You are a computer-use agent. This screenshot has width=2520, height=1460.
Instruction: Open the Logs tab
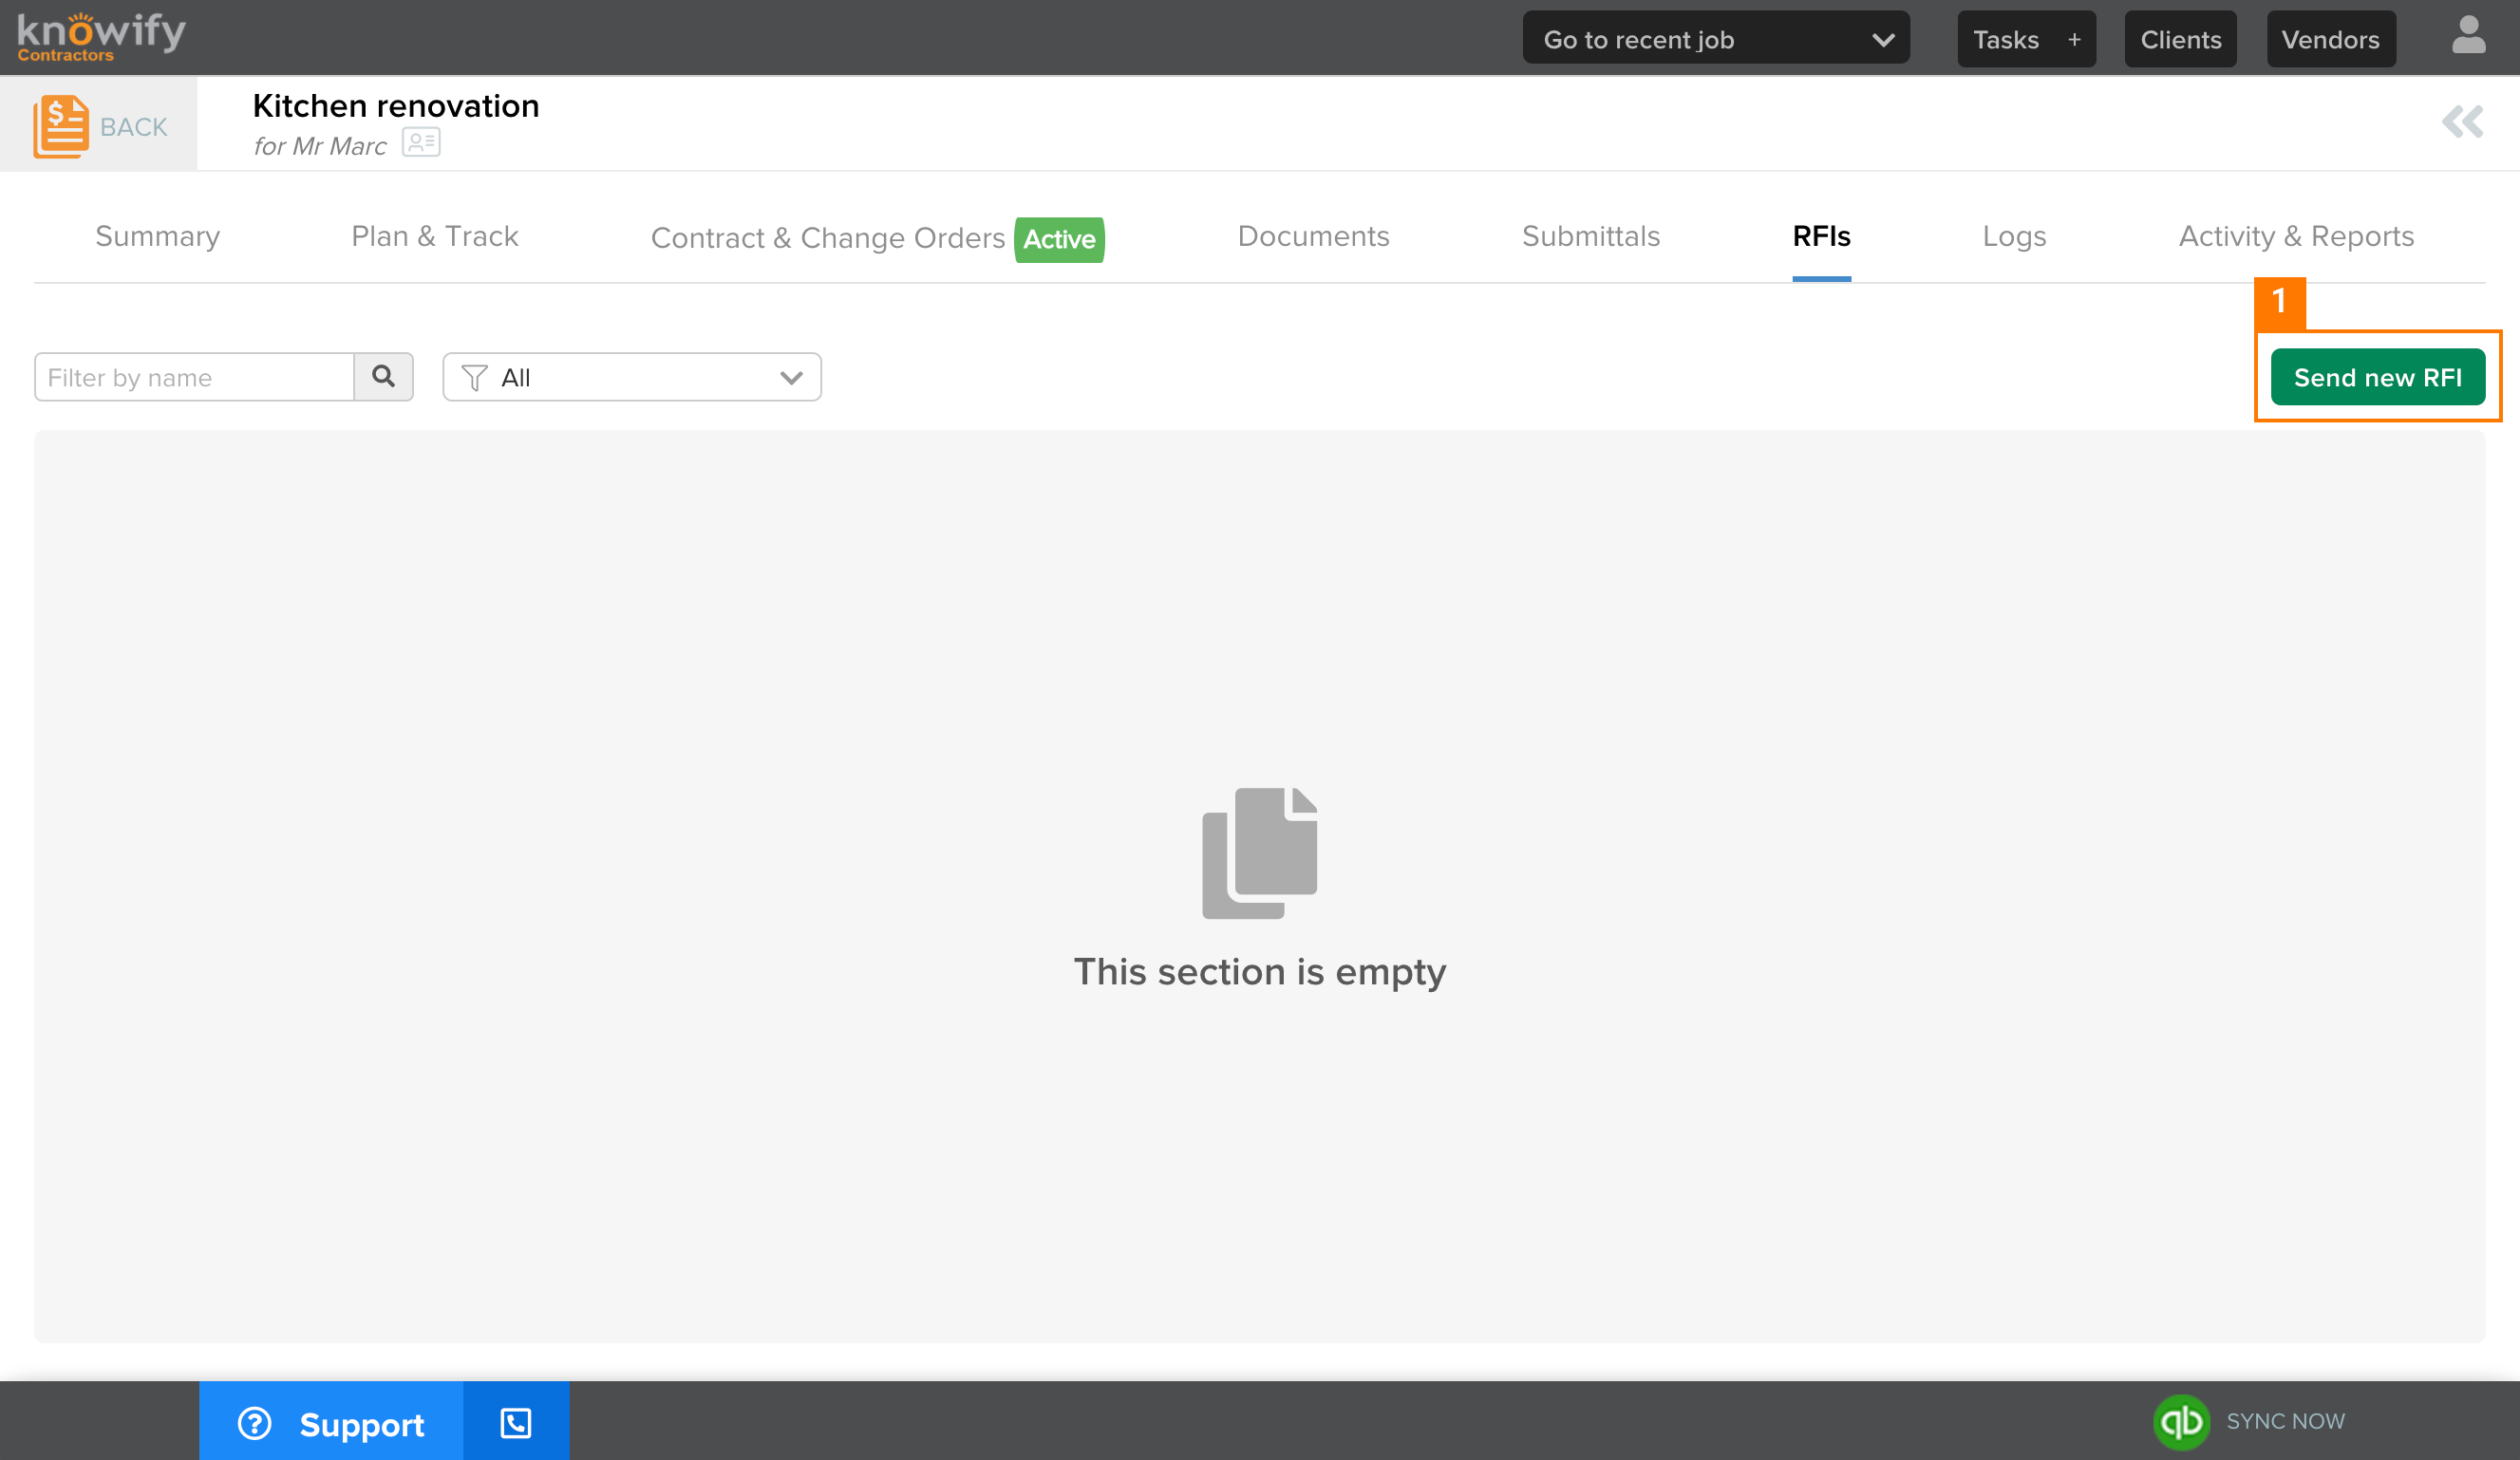point(2014,236)
